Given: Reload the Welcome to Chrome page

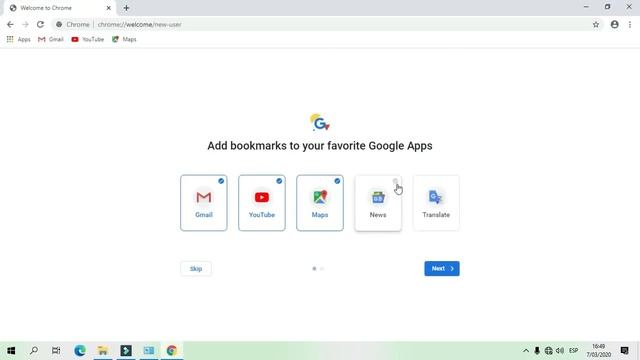Looking at the screenshot, I should pyautogui.click(x=40, y=24).
